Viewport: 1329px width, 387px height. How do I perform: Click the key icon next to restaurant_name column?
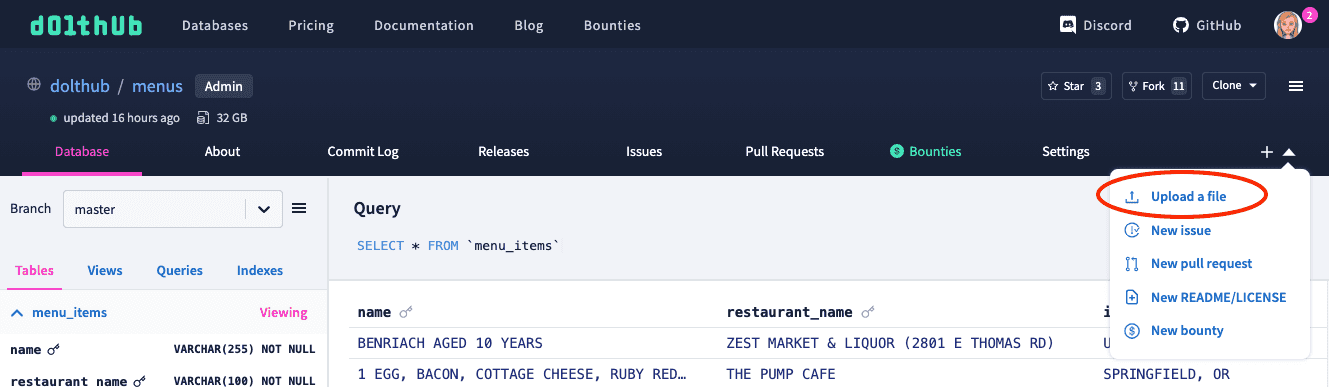(868, 313)
